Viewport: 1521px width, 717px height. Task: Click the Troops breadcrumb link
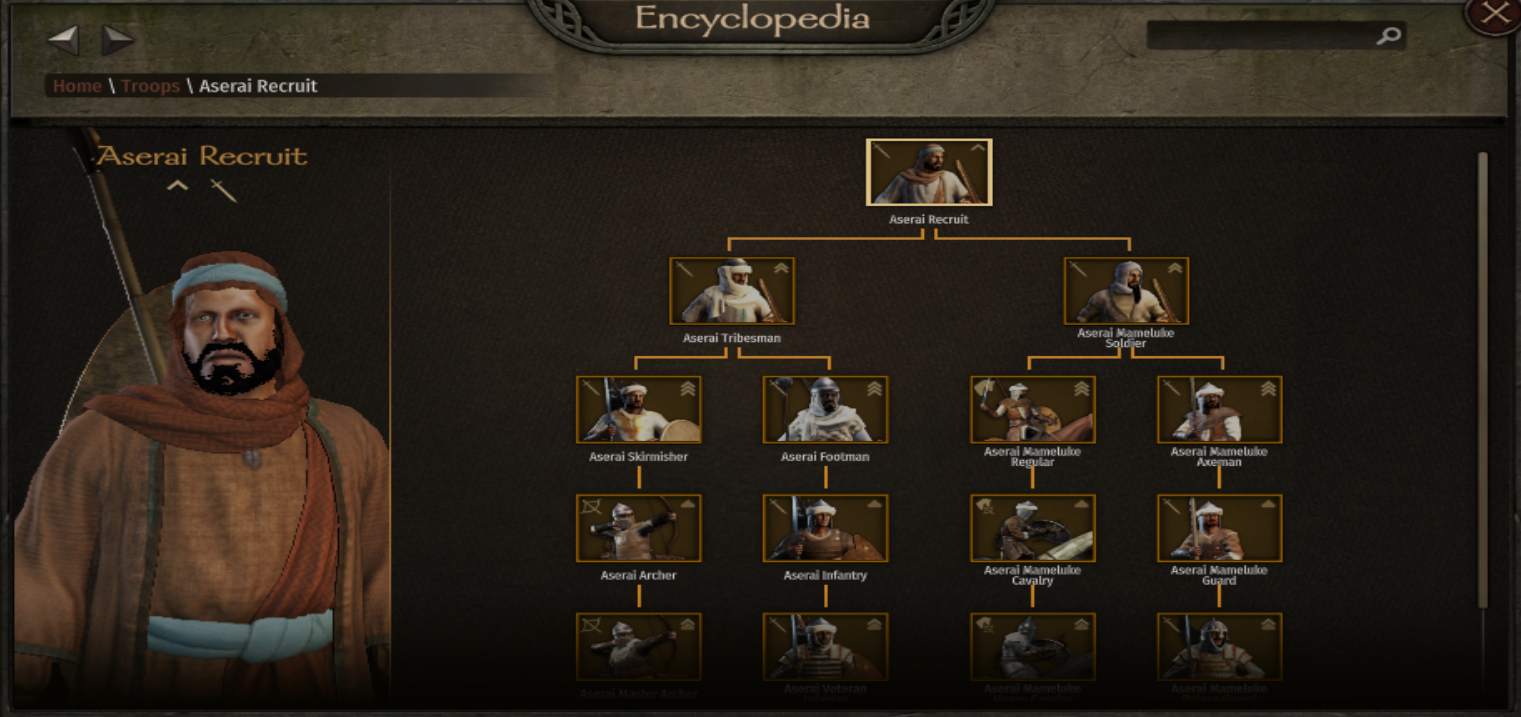(x=151, y=86)
